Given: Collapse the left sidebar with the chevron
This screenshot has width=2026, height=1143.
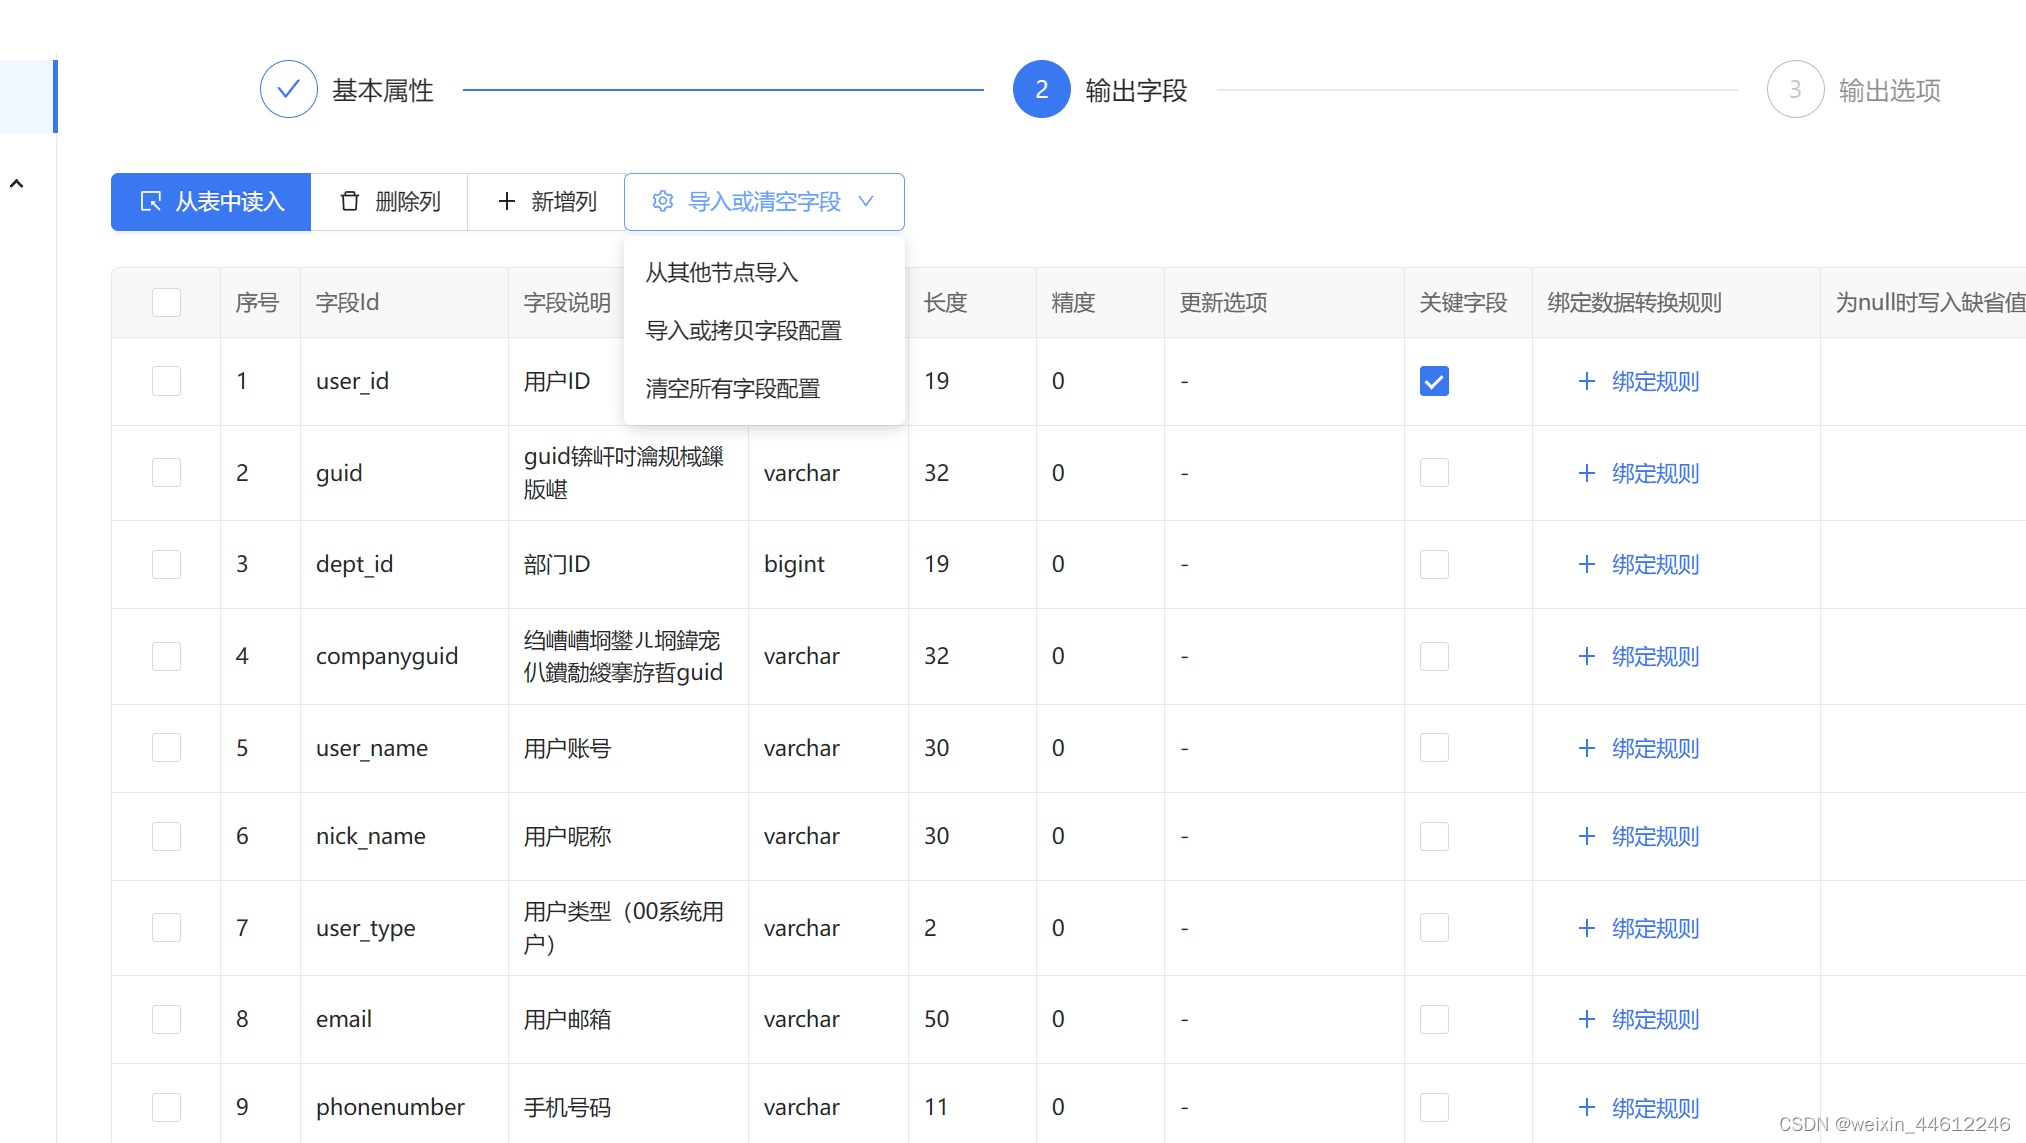Looking at the screenshot, I should [16, 184].
